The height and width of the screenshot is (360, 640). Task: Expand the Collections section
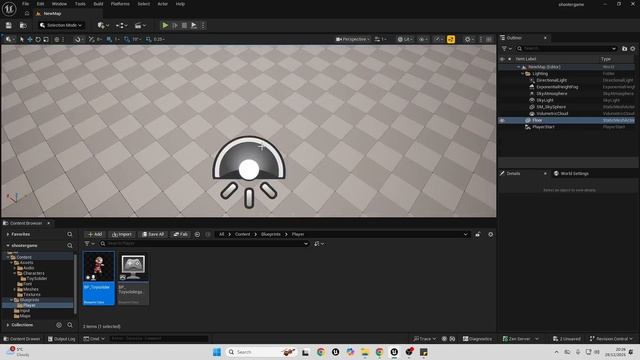pos(8,325)
